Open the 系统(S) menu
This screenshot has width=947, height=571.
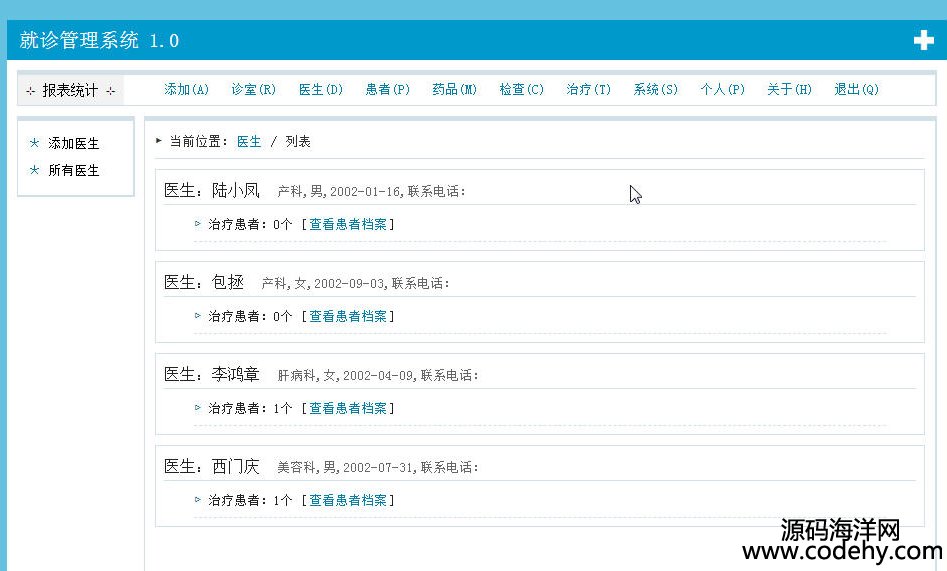tap(656, 89)
